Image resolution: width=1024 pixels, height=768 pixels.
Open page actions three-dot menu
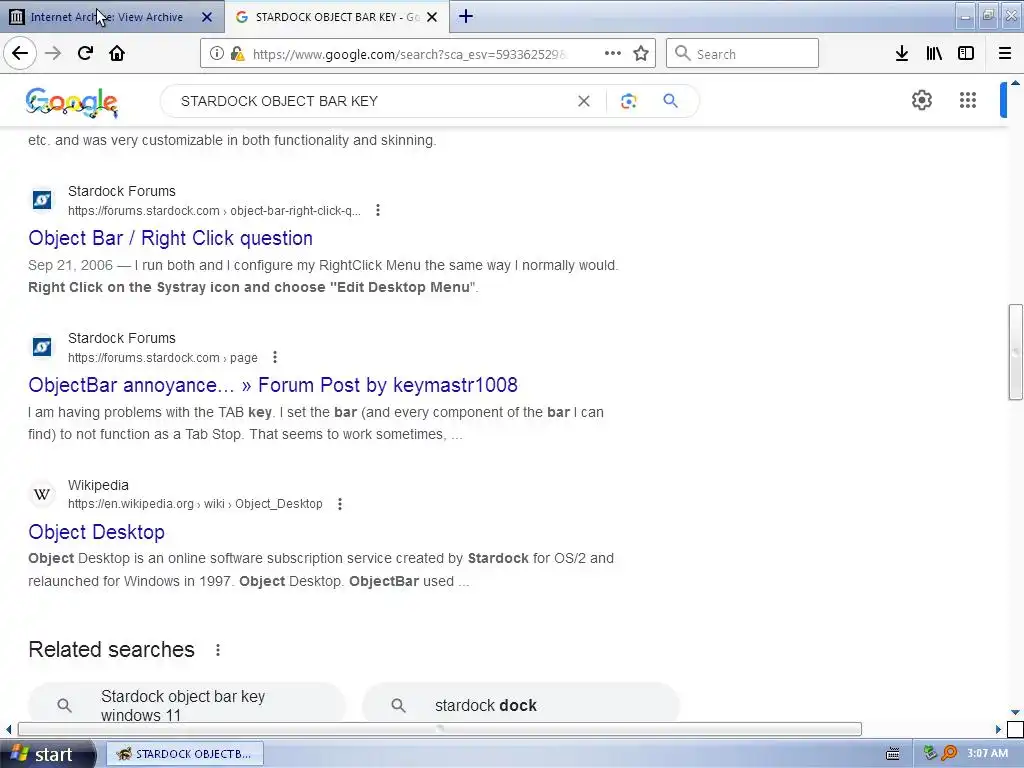coord(613,54)
